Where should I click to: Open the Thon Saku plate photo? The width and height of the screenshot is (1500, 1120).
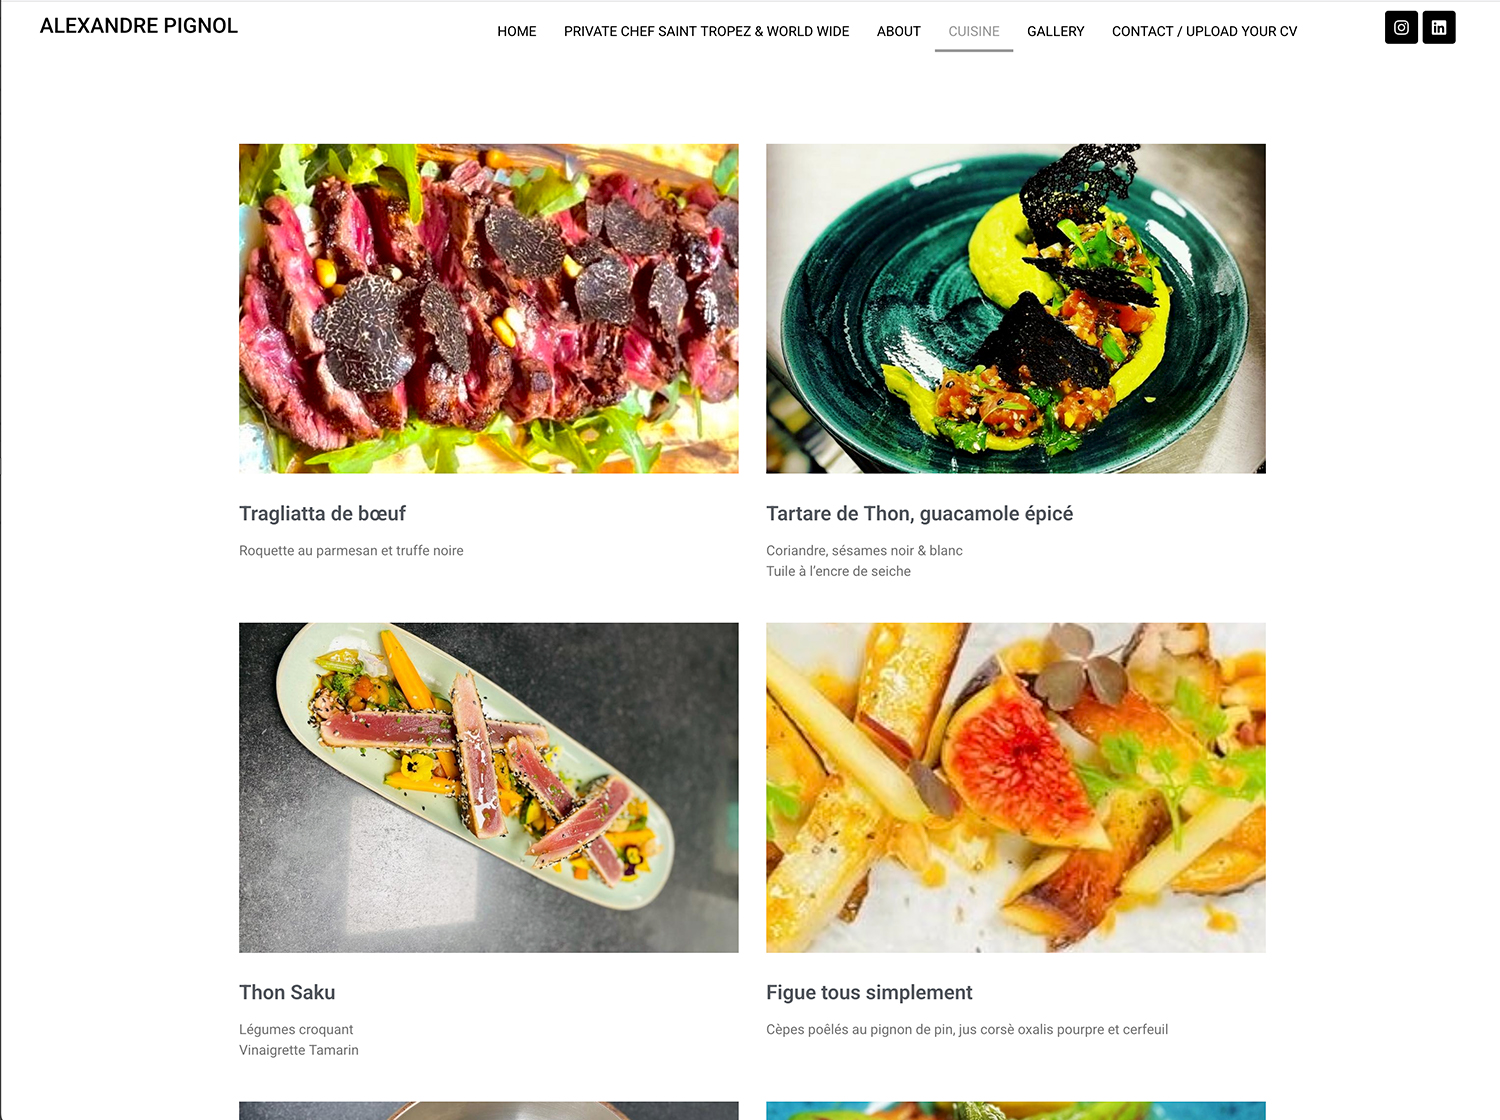click(x=489, y=787)
